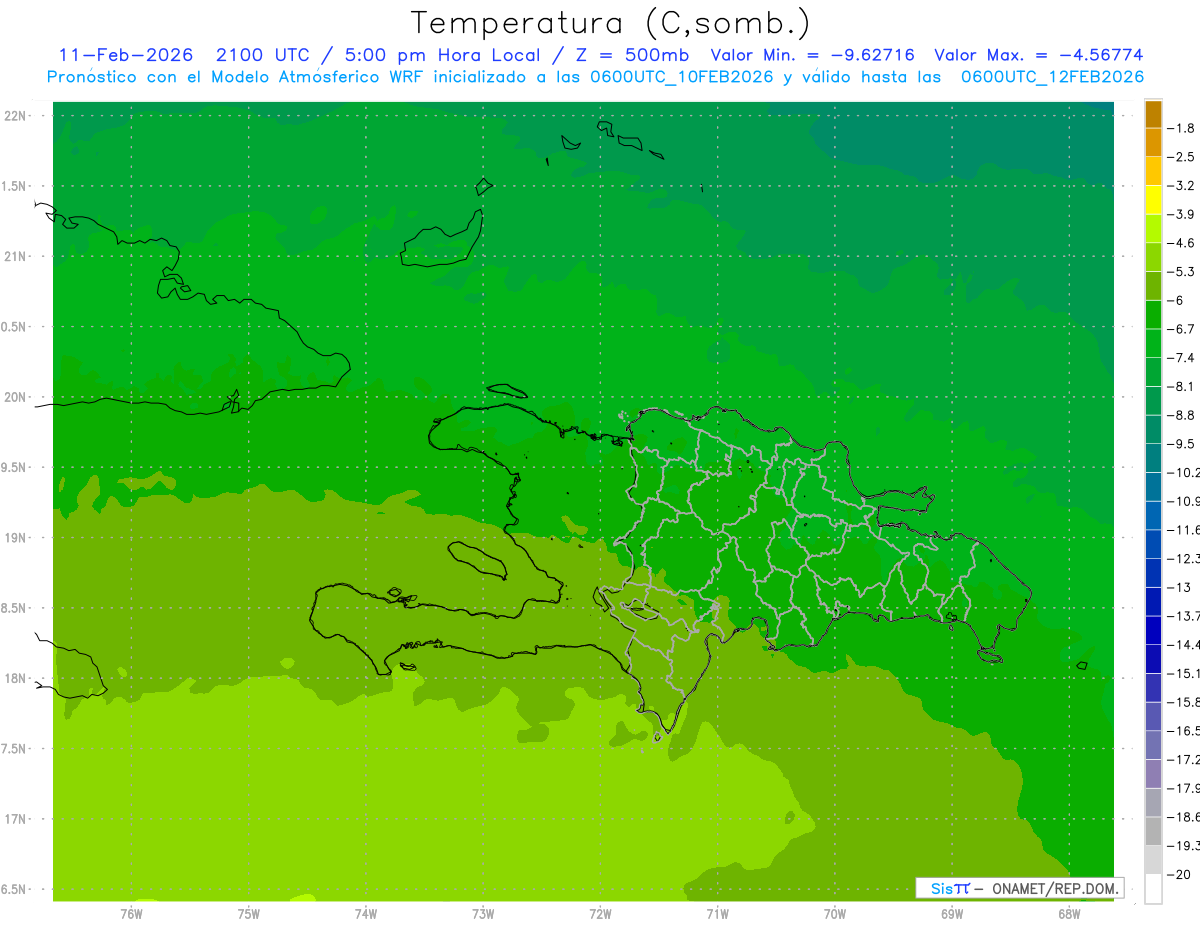Pick the blue swatch between -13 and -13.7

pos(1153,602)
